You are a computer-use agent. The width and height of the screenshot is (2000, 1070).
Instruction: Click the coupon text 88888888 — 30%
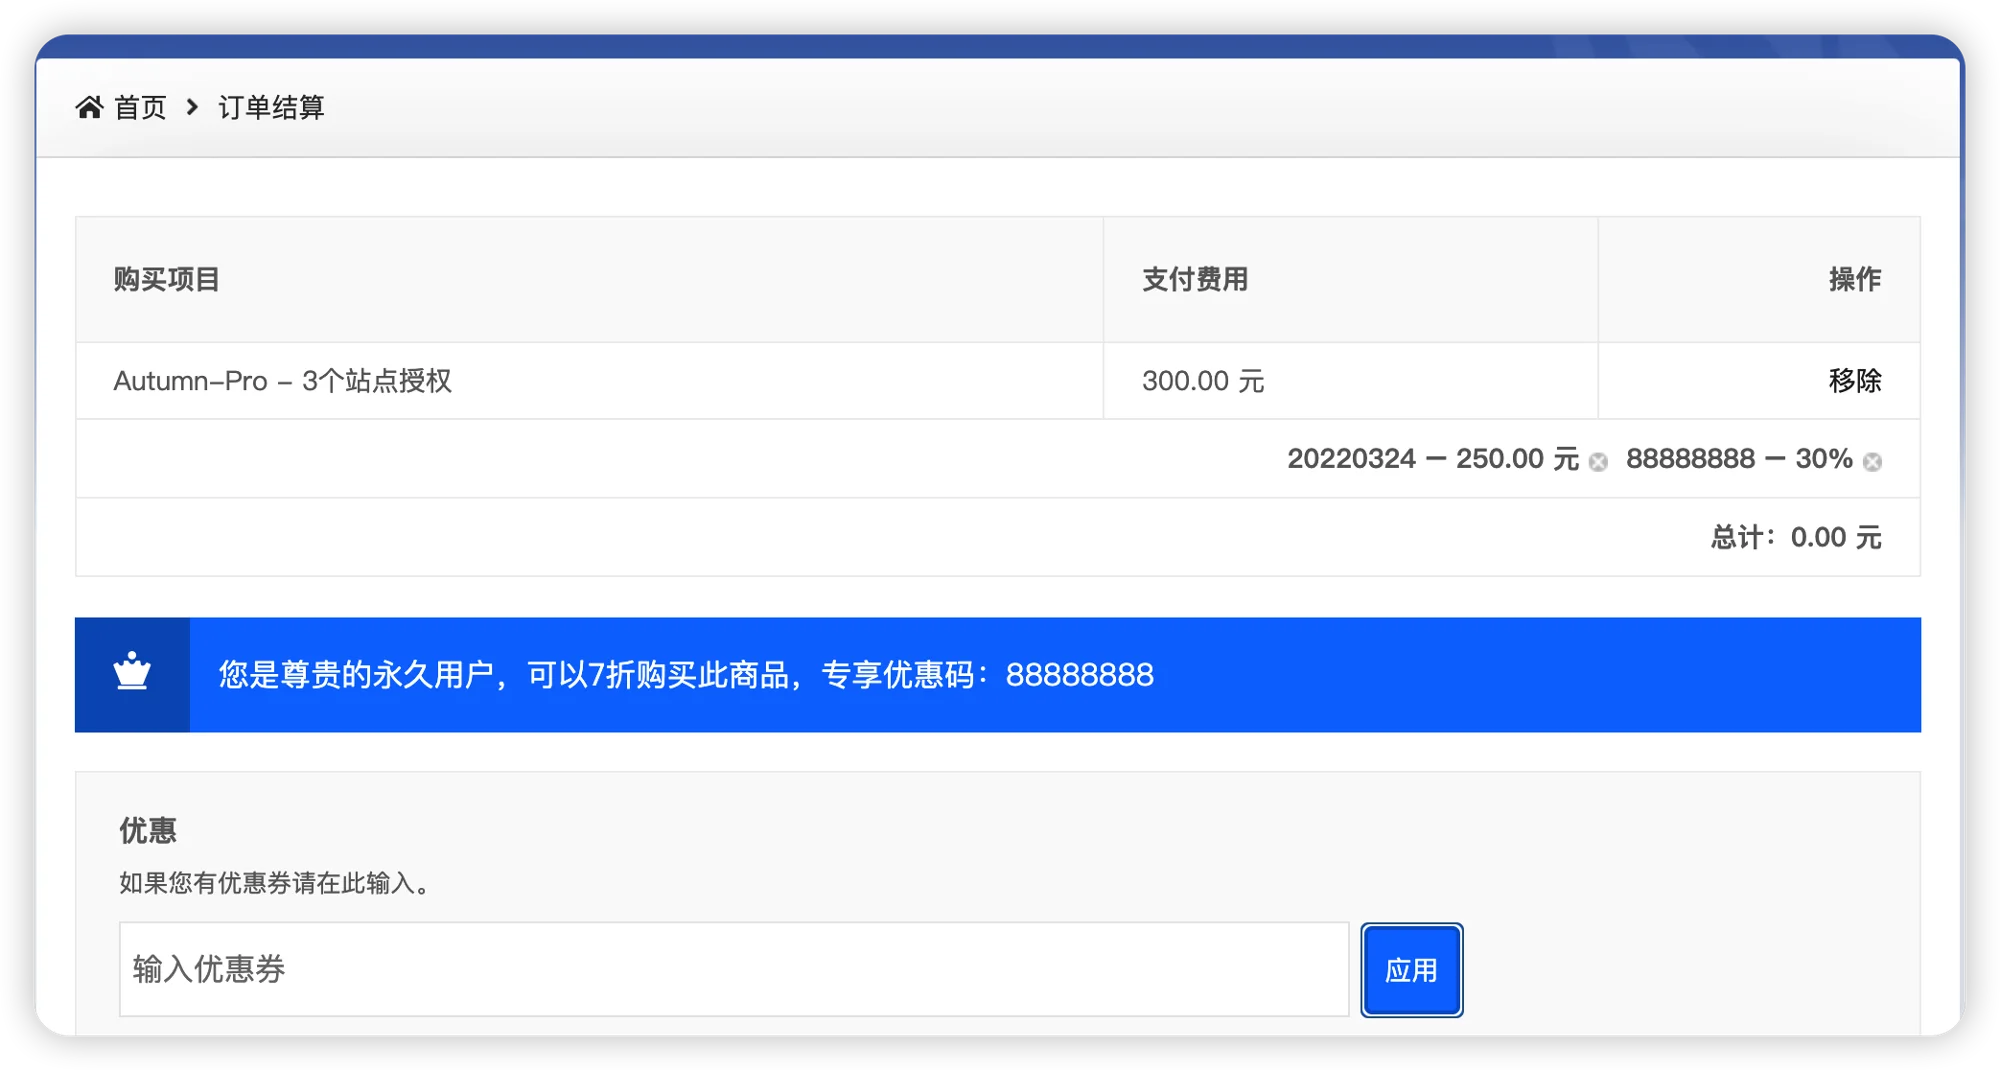pos(1739,459)
